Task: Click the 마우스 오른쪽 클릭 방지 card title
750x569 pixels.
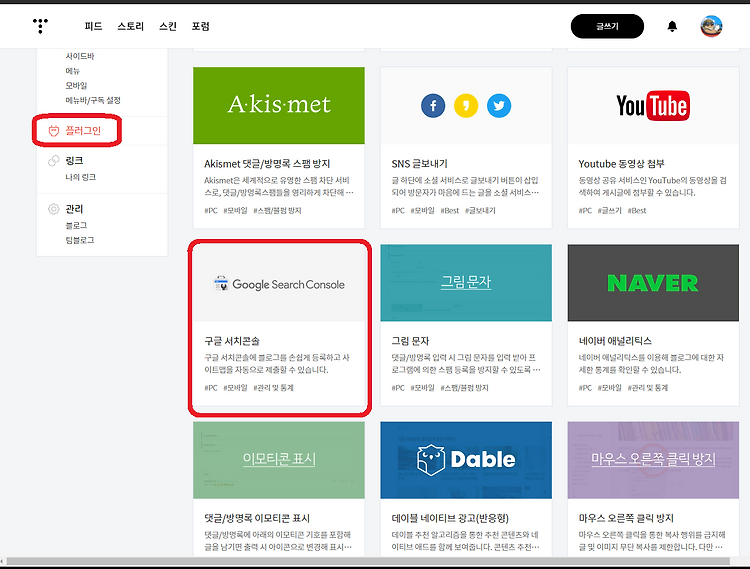Action: (626, 518)
